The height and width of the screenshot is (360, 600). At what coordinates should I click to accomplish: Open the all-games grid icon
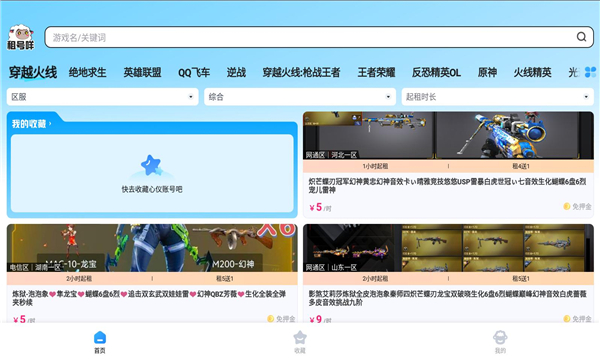click(x=590, y=72)
